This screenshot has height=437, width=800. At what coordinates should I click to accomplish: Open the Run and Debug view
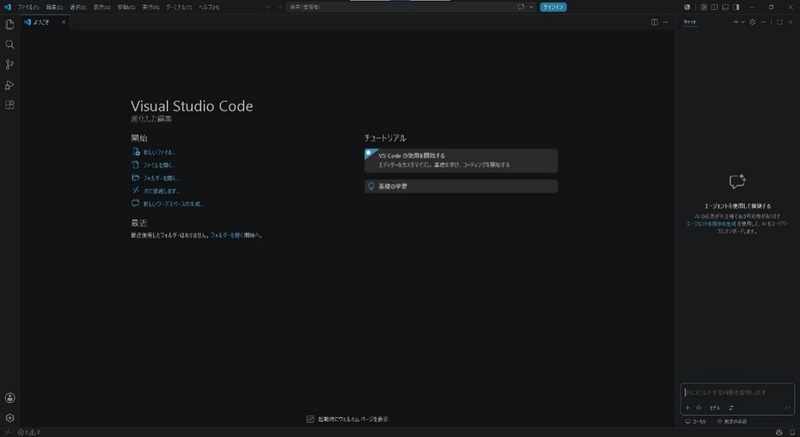point(10,85)
